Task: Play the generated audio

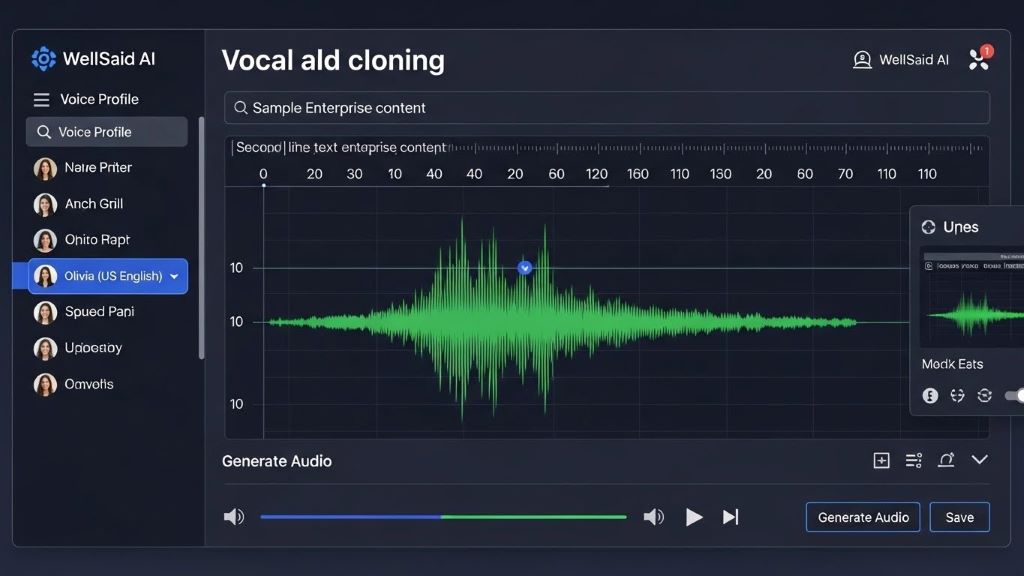Action: pyautogui.click(x=694, y=517)
